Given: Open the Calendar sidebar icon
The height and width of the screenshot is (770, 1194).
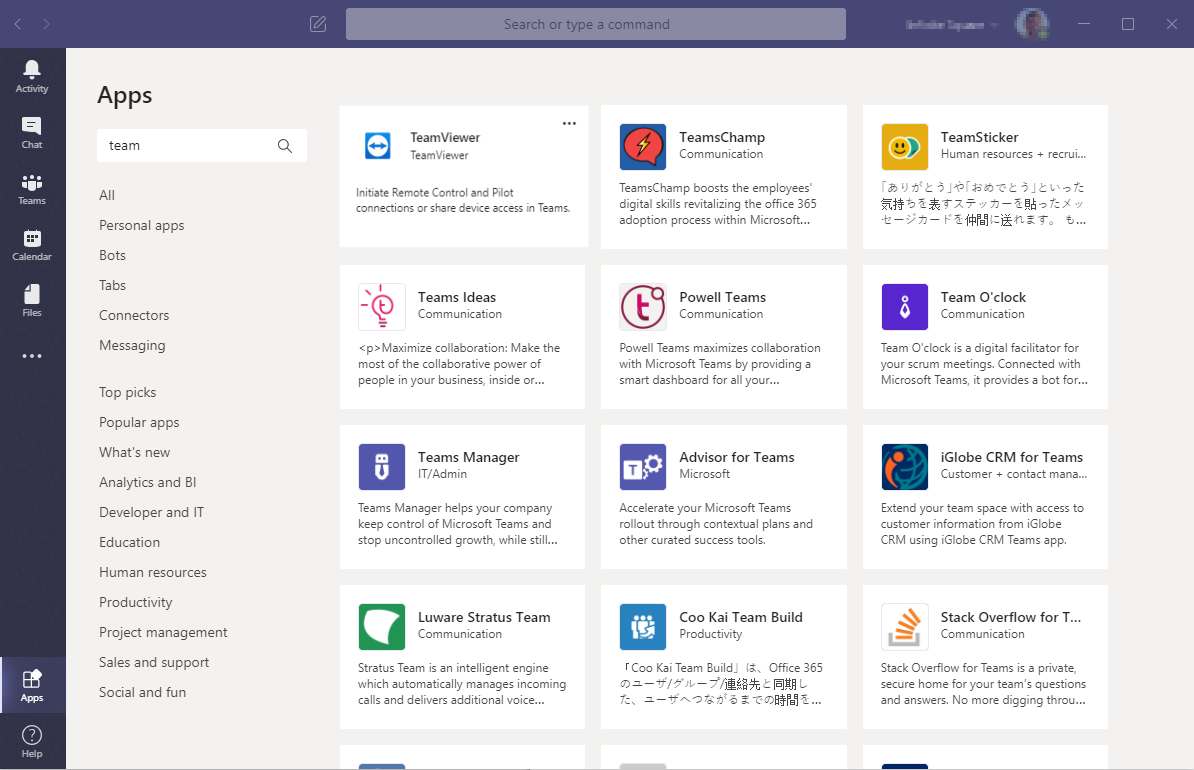Looking at the screenshot, I should tap(32, 243).
